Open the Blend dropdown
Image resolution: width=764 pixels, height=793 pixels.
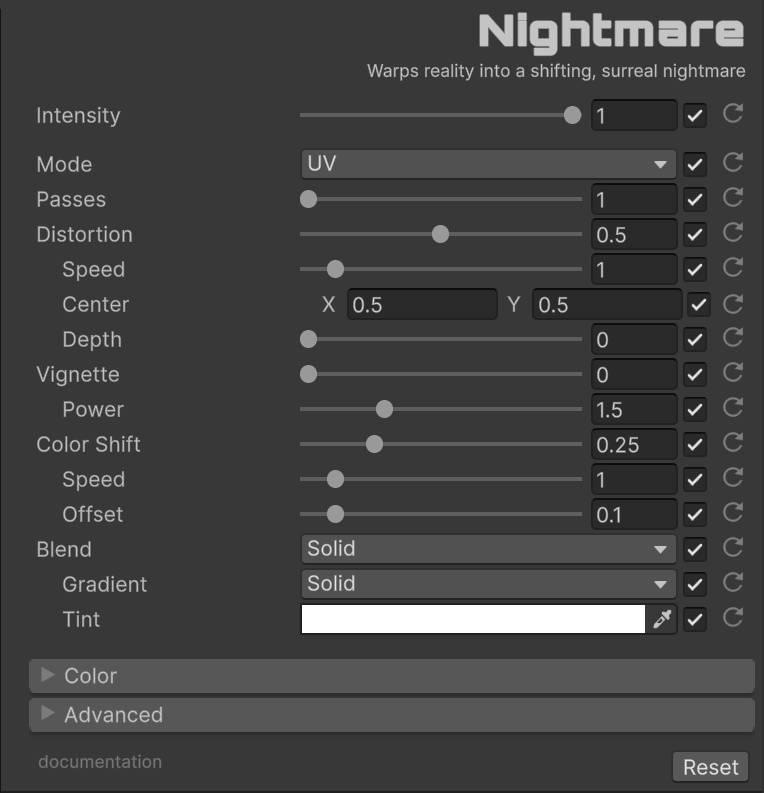[488, 549]
